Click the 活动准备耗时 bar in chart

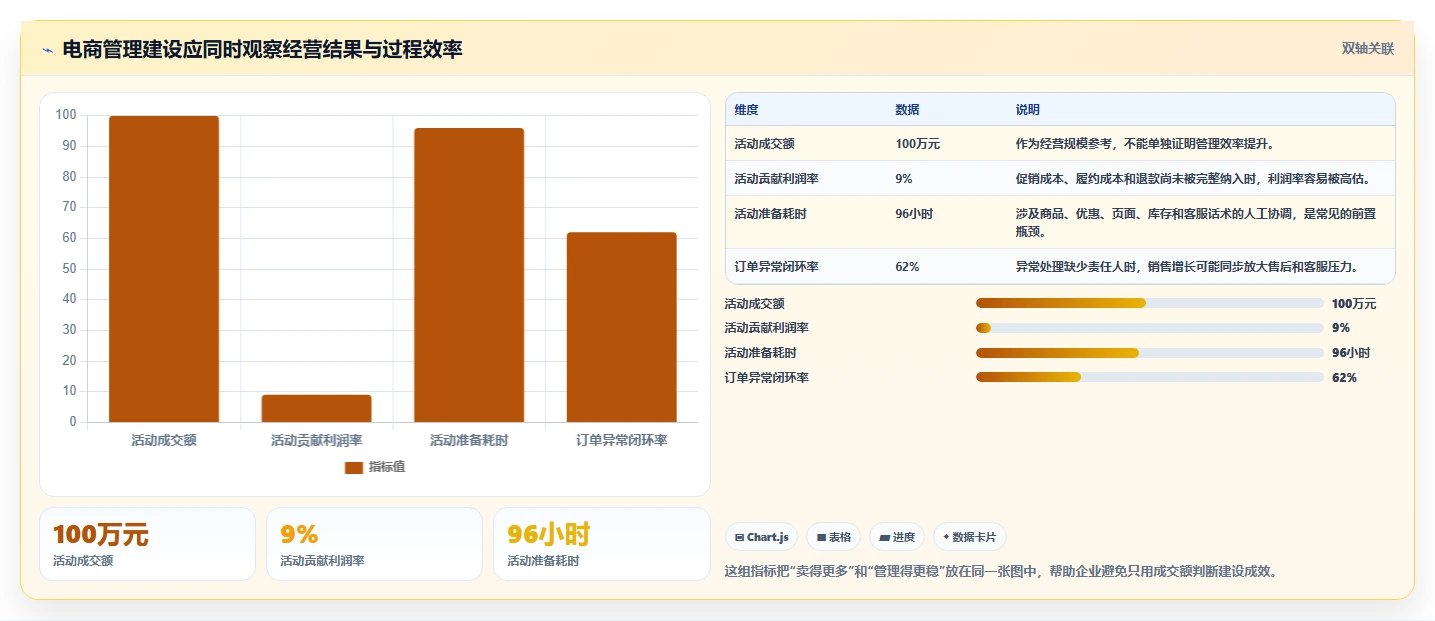(469, 275)
